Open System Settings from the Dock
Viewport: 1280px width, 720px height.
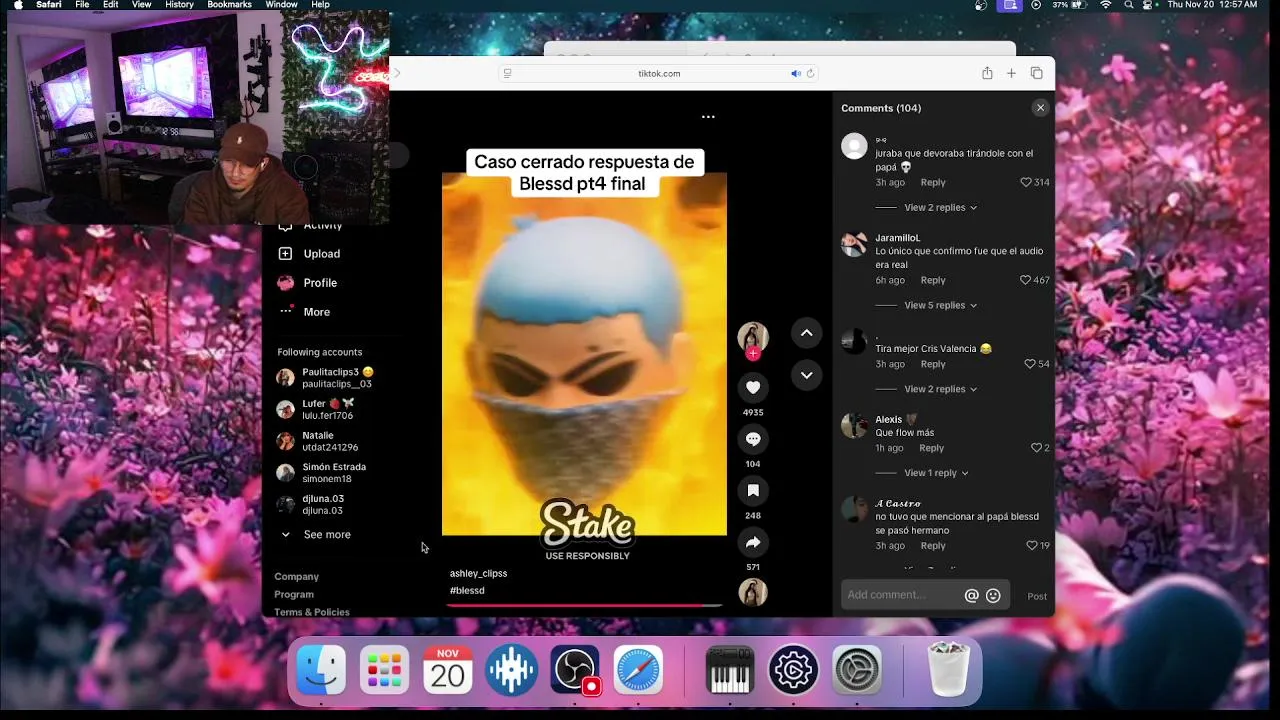[857, 669]
